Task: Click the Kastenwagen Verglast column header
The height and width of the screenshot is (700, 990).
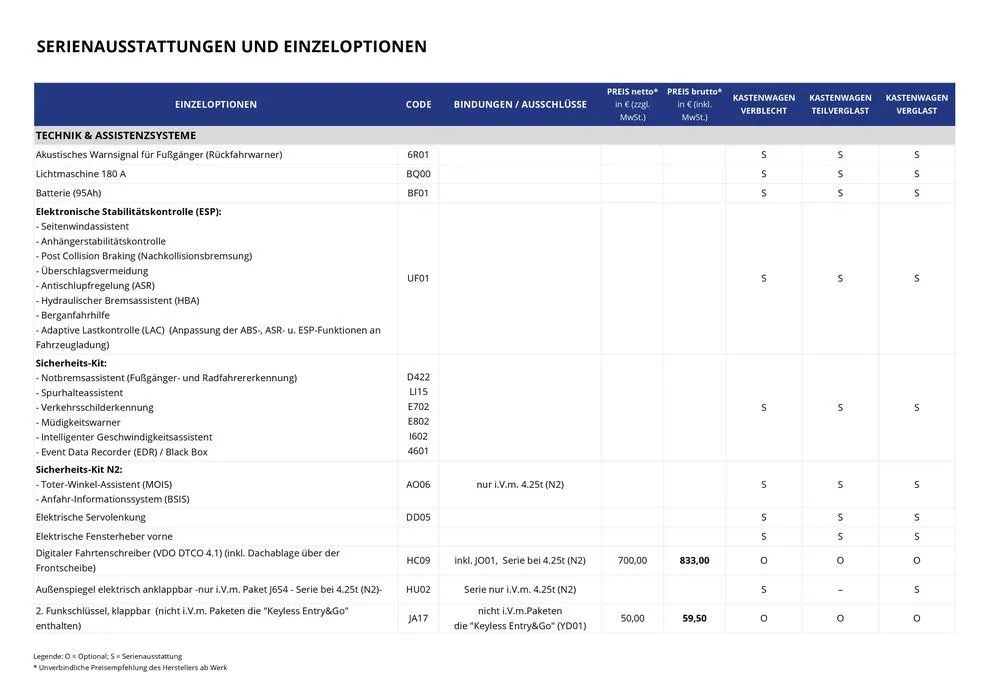Action: point(916,104)
